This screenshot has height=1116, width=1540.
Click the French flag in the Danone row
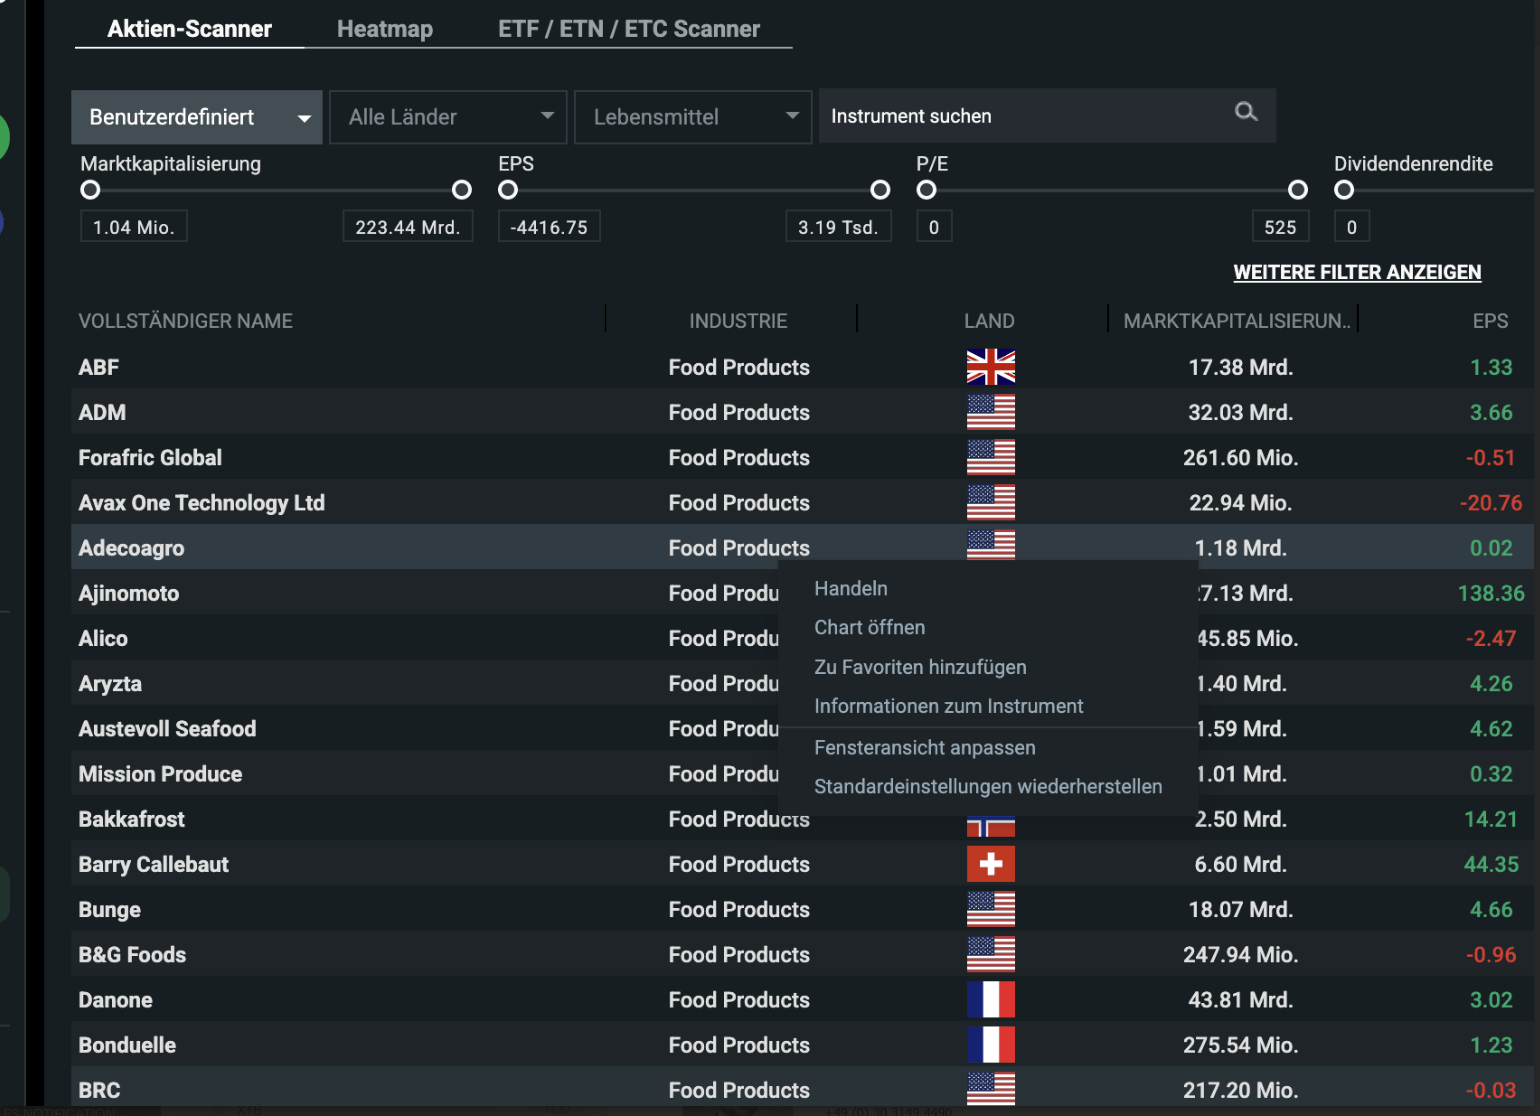coord(991,999)
